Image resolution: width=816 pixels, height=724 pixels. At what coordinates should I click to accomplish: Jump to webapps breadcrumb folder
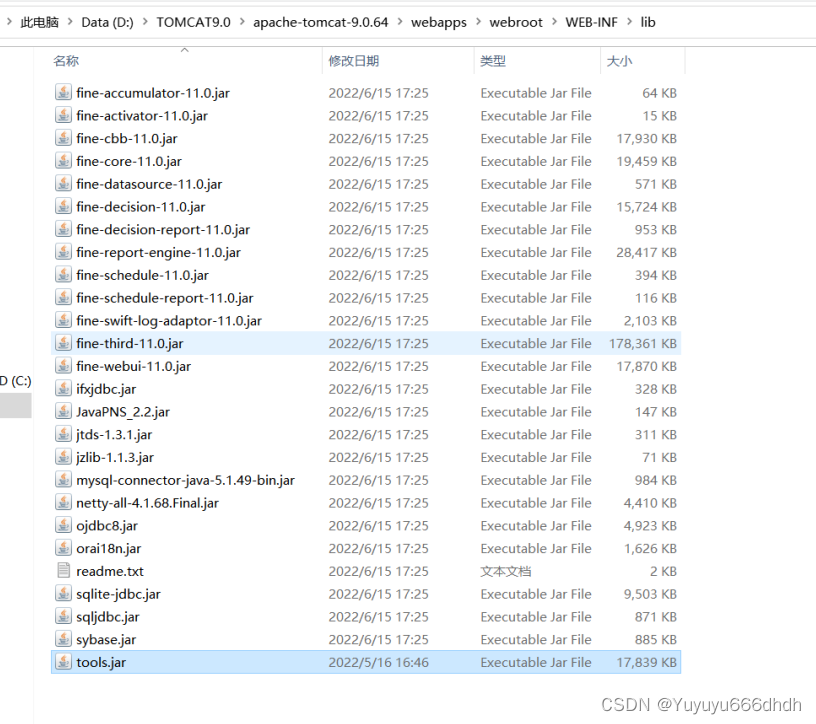coord(439,22)
